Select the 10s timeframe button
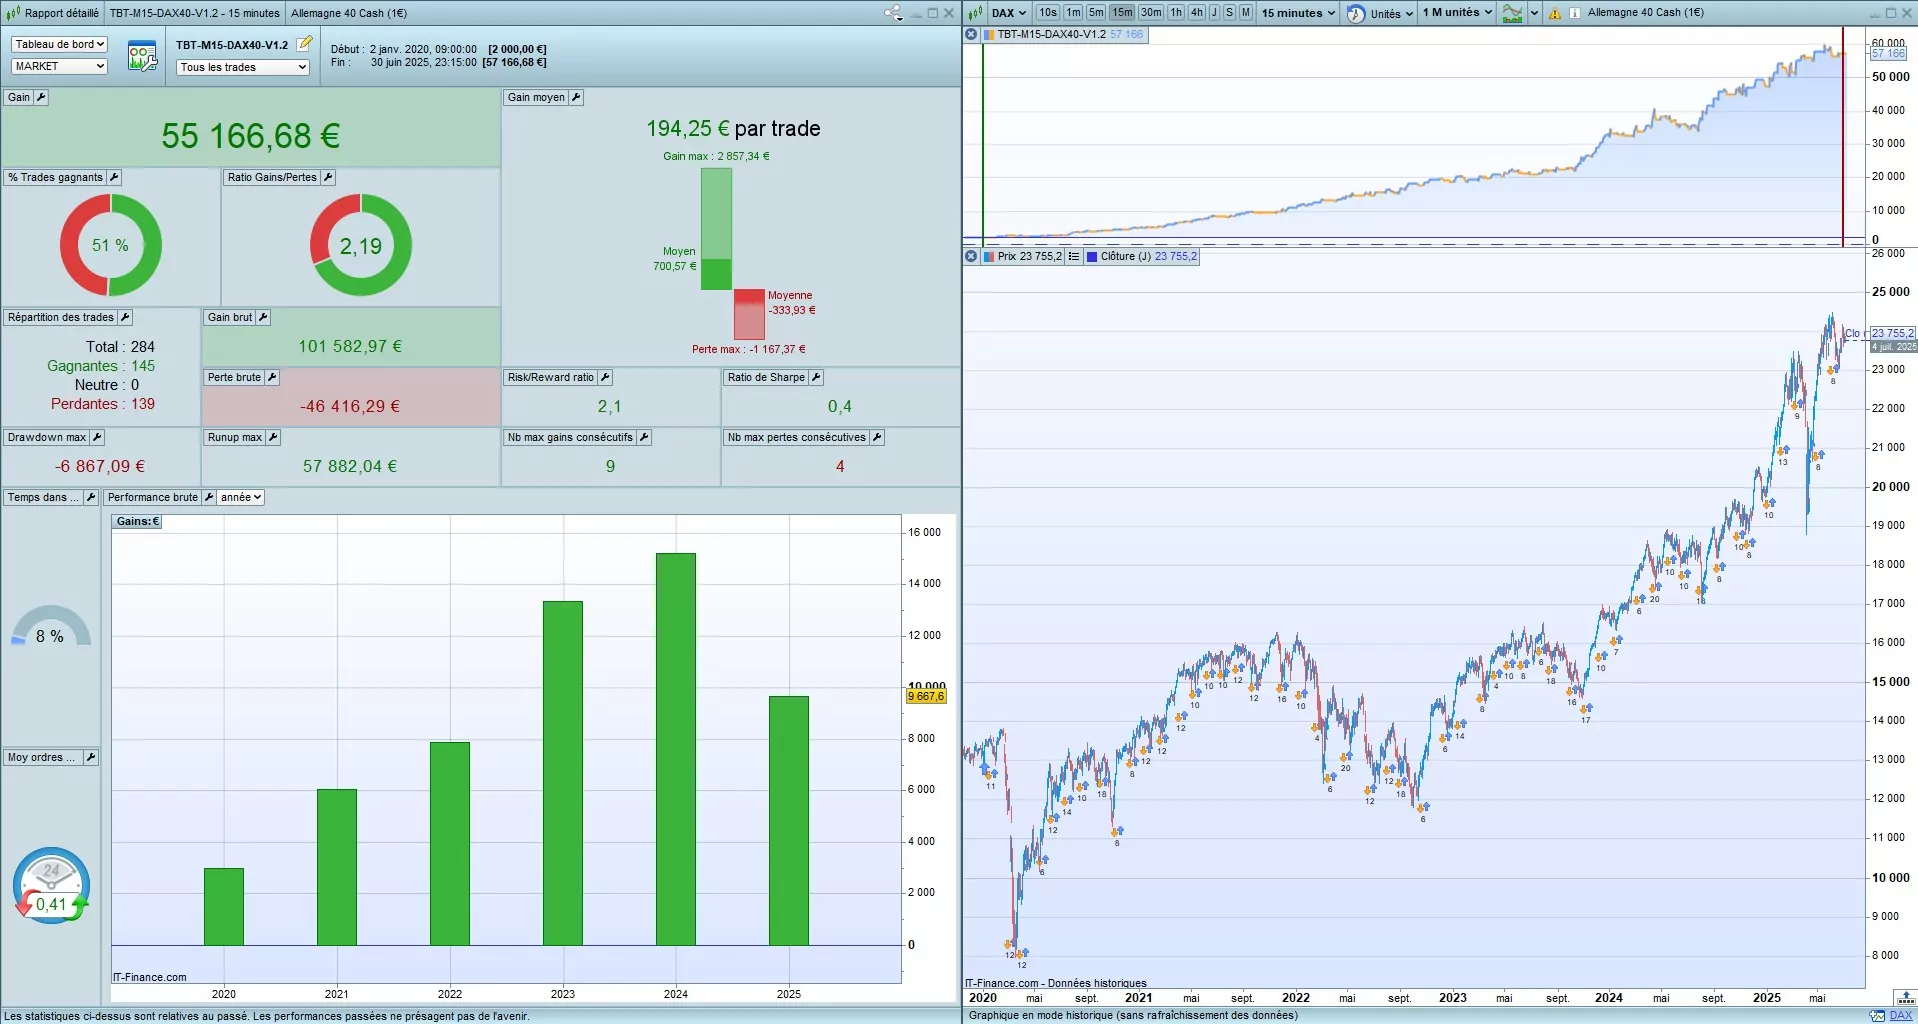 (x=1047, y=13)
